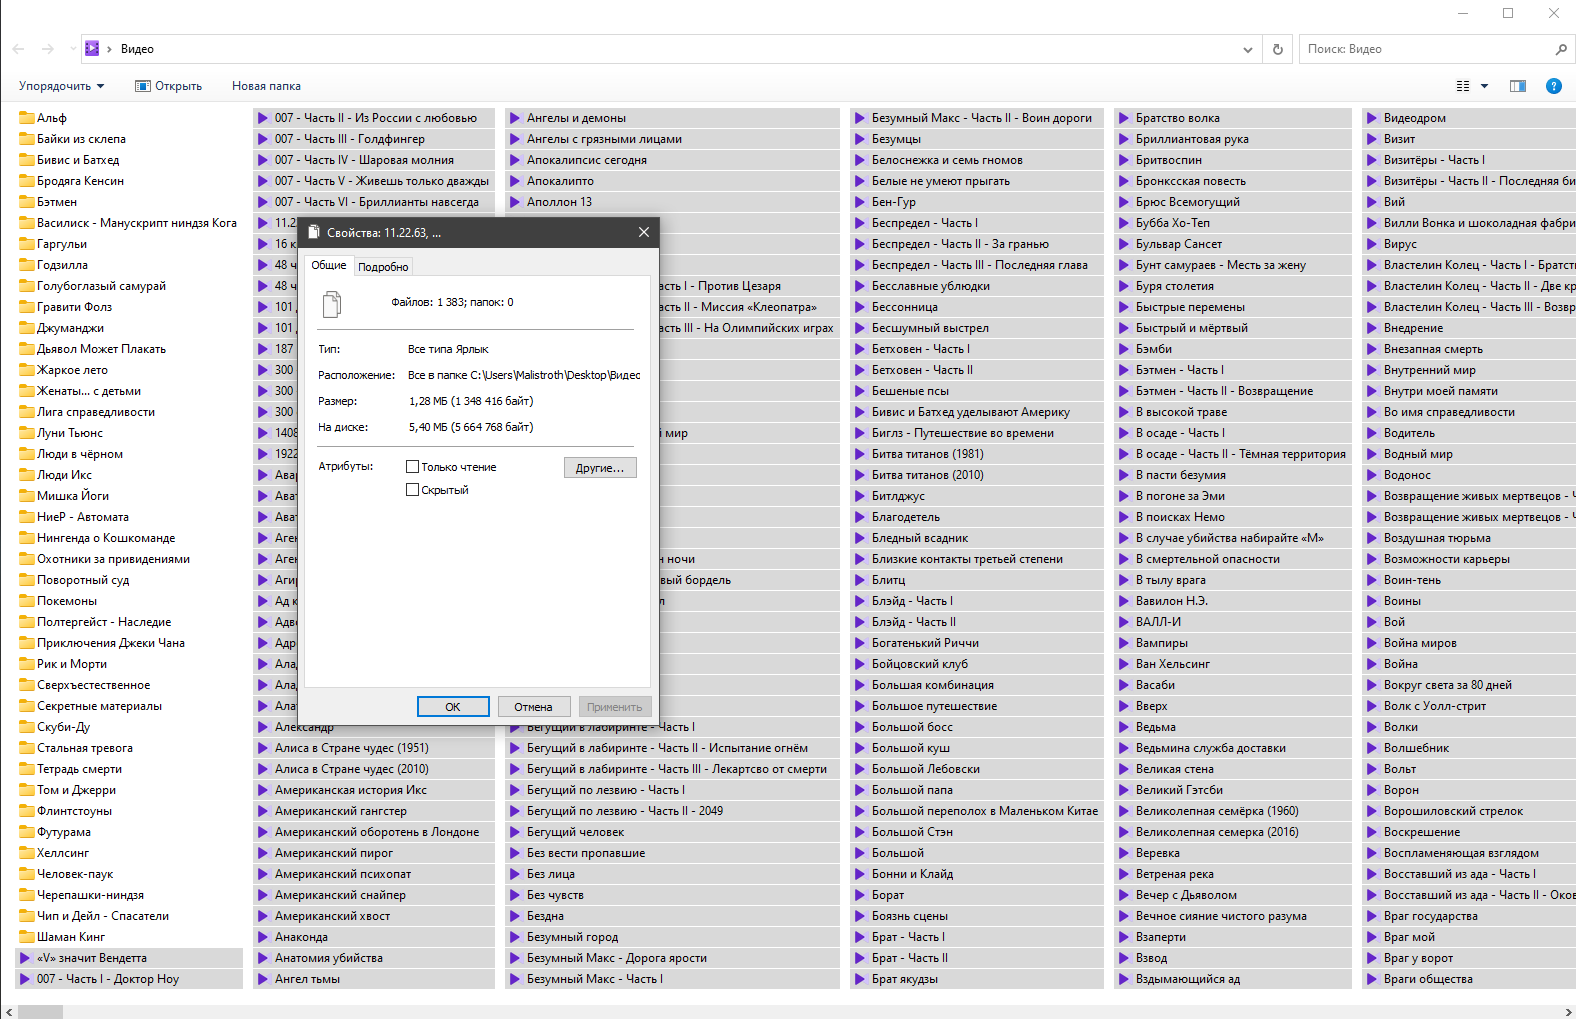Select the Бэтмен folder icon

(x=27, y=202)
